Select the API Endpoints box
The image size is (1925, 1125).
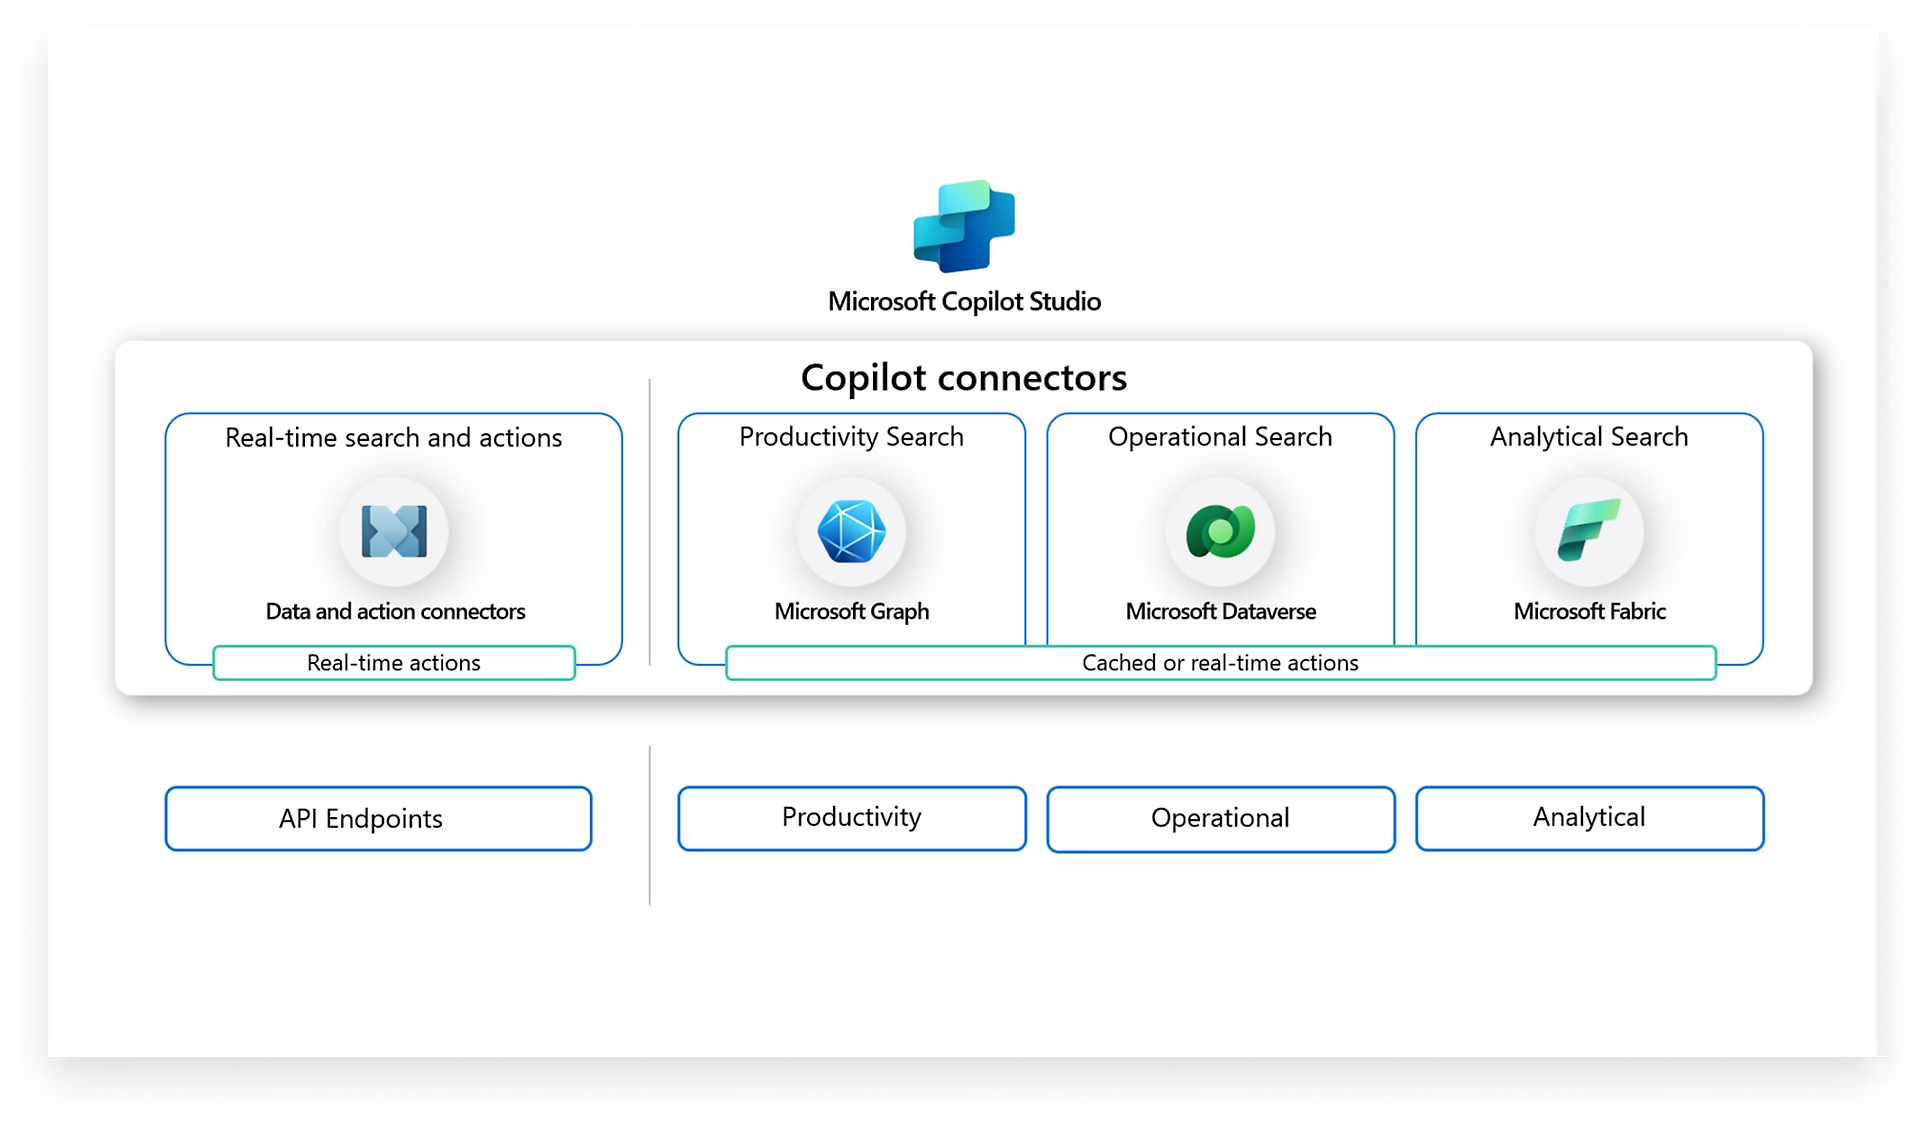(378, 819)
